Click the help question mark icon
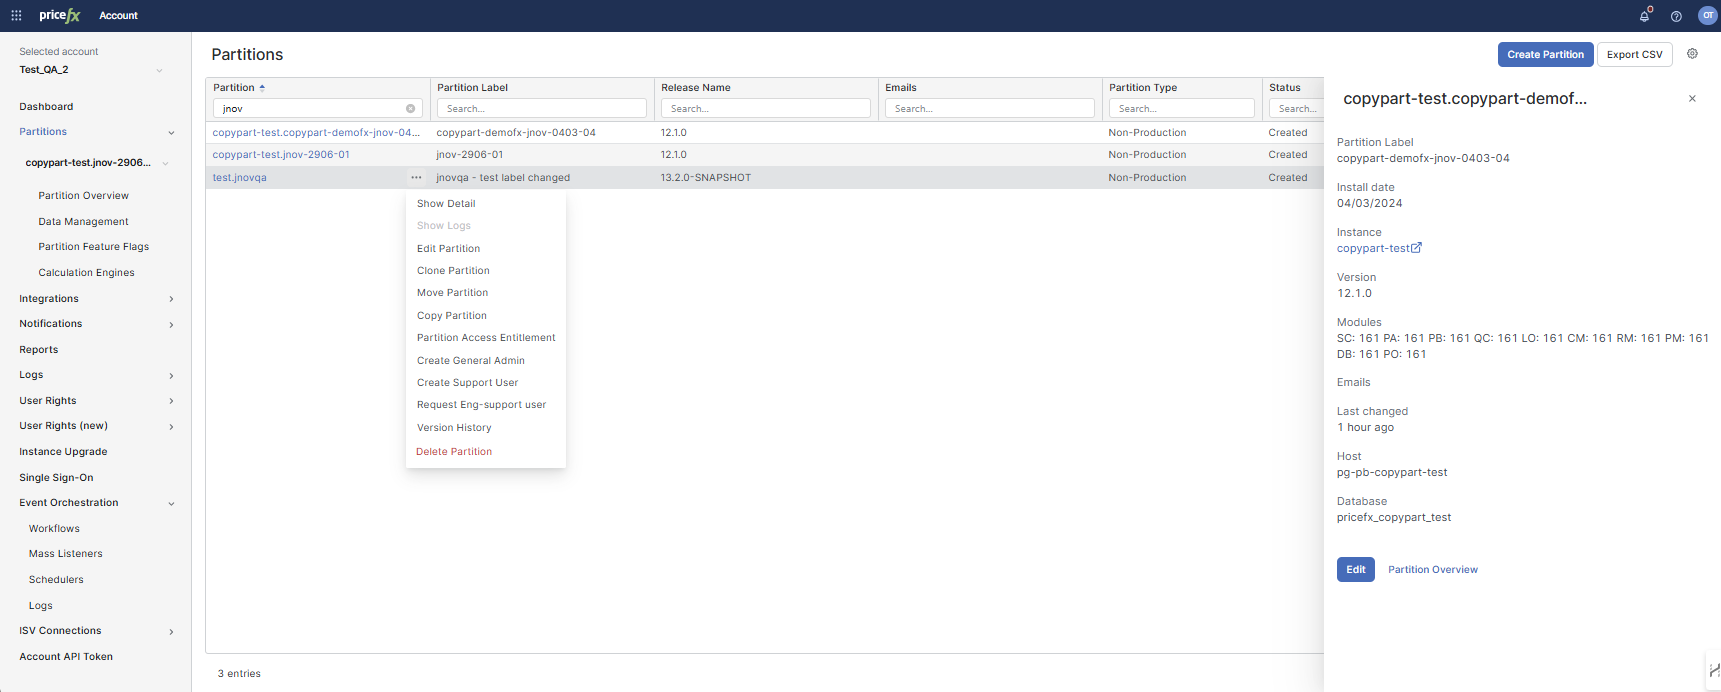1721x692 pixels. pos(1676,16)
